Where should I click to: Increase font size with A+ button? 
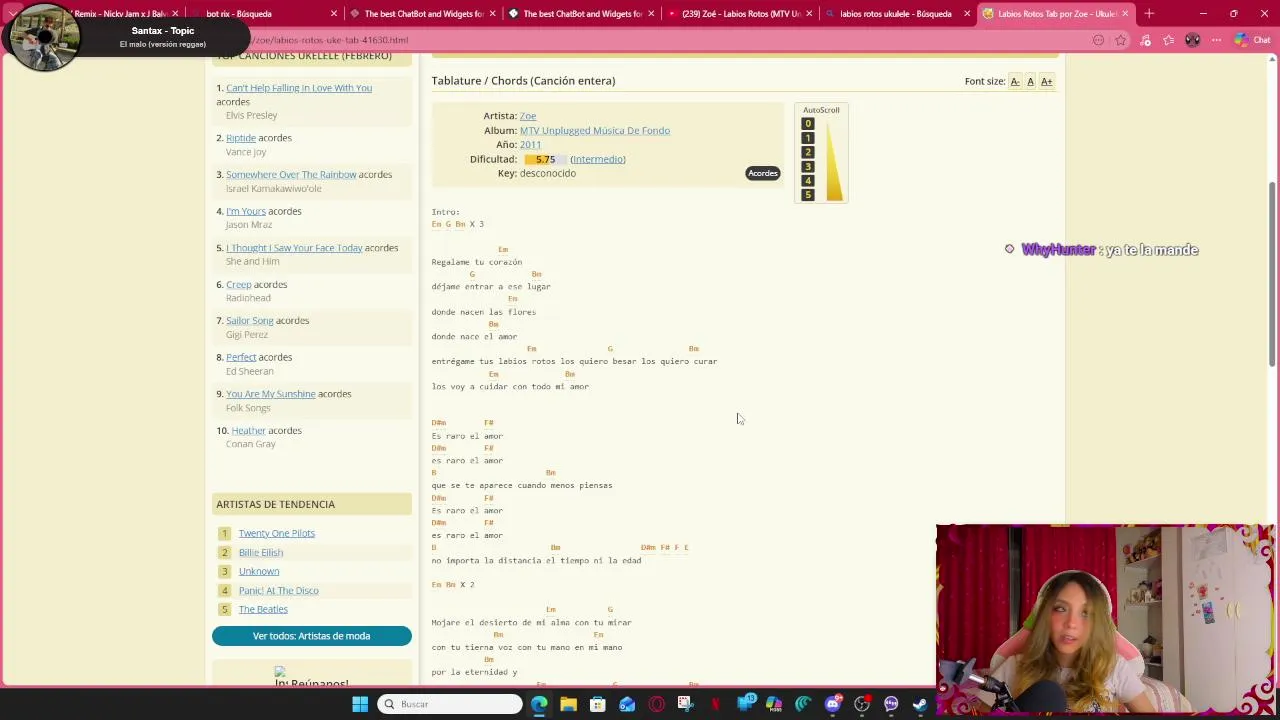pyautogui.click(x=1046, y=81)
